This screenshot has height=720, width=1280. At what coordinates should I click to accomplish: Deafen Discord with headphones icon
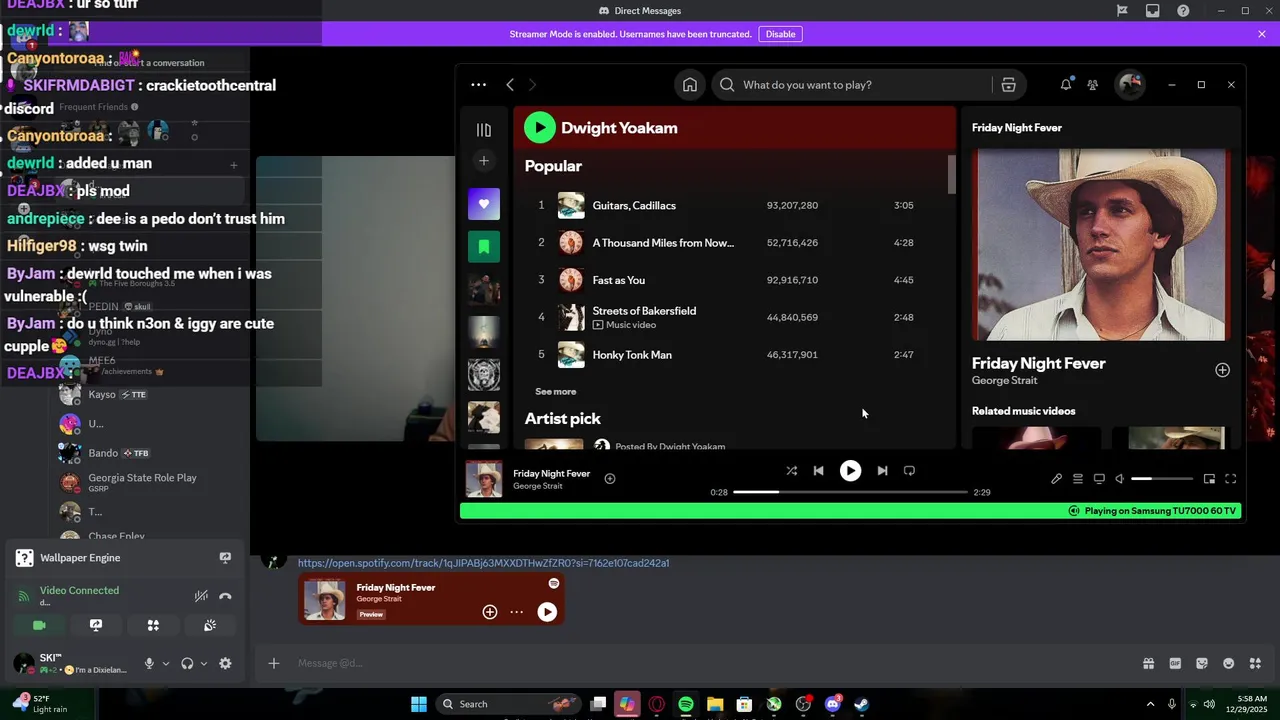[187, 663]
